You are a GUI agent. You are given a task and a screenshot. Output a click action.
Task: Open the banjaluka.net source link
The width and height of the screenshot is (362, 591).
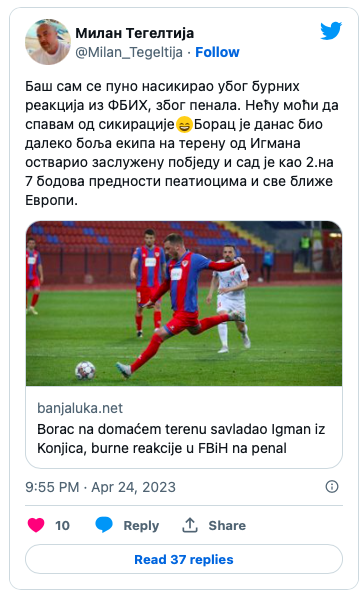click(x=80, y=408)
